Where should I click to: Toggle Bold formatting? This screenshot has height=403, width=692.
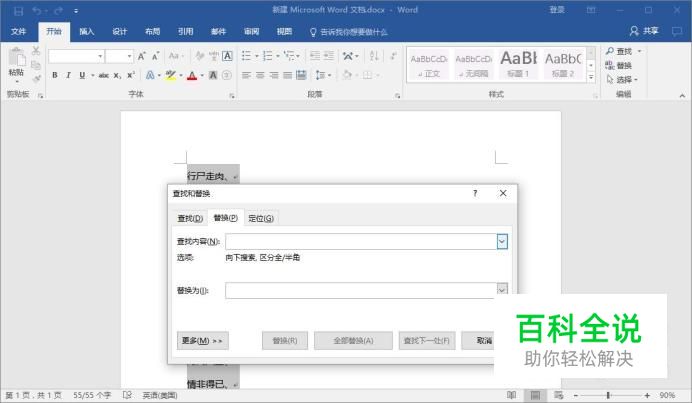(55, 75)
